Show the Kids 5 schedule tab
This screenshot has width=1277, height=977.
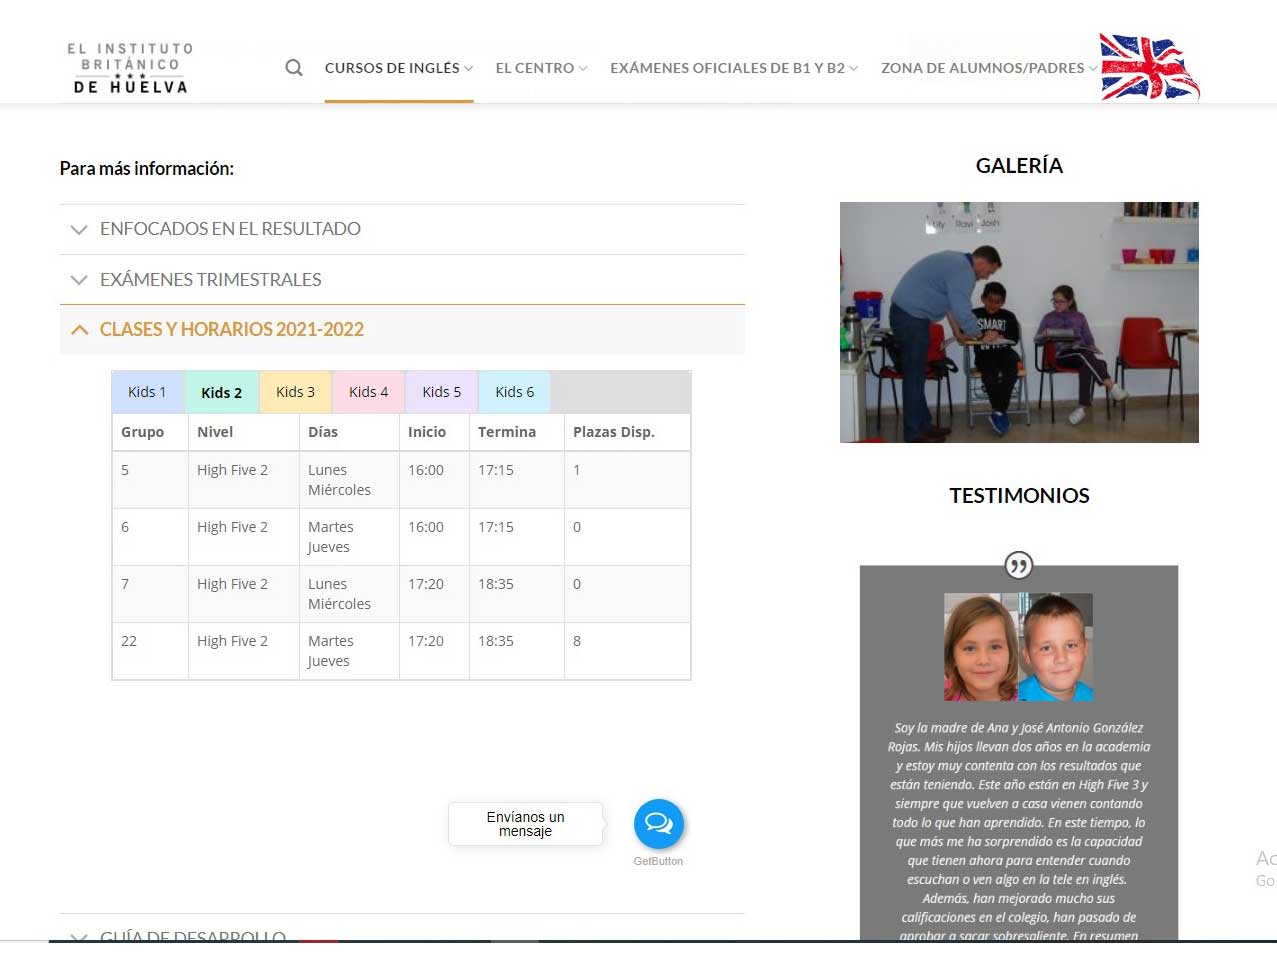pos(441,392)
